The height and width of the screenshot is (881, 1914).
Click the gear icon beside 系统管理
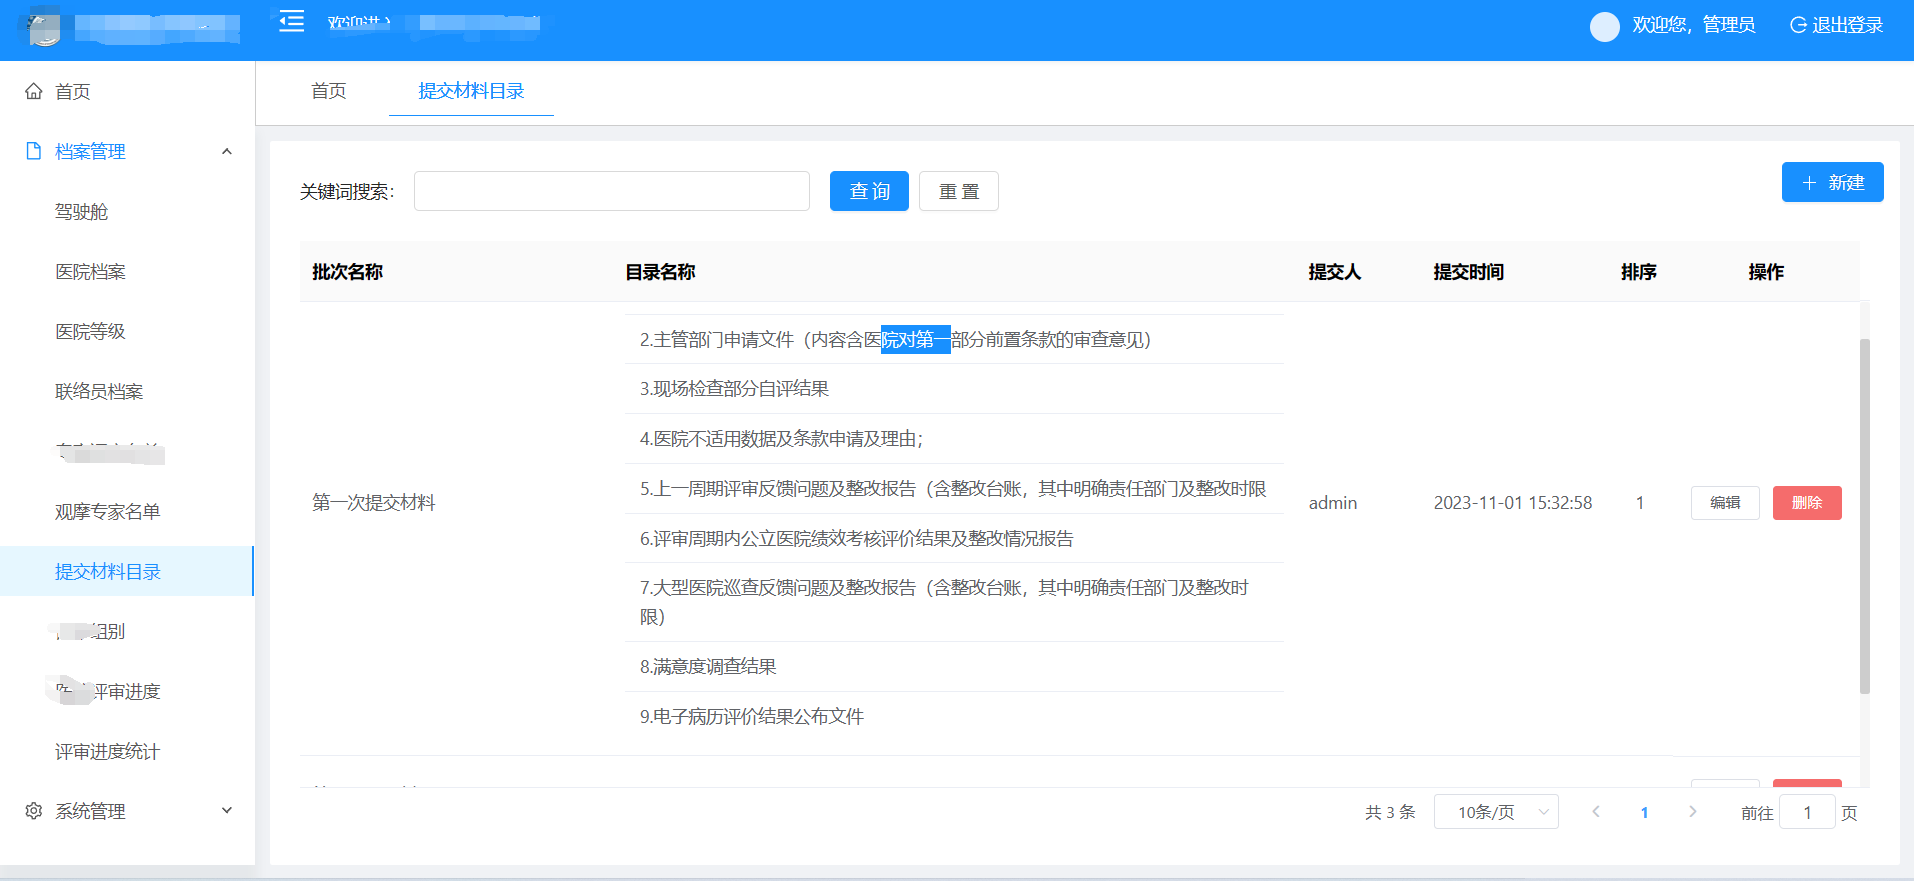coord(34,811)
